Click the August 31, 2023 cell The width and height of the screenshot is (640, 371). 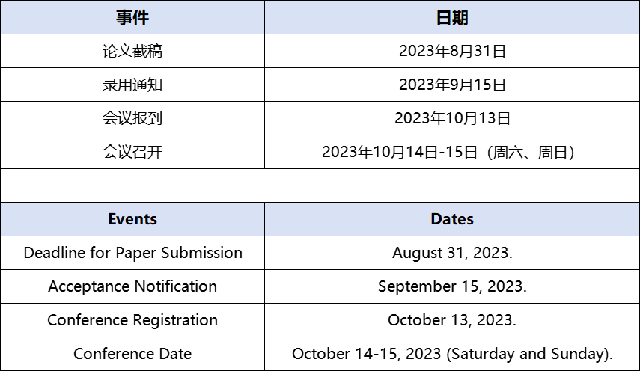452,253
